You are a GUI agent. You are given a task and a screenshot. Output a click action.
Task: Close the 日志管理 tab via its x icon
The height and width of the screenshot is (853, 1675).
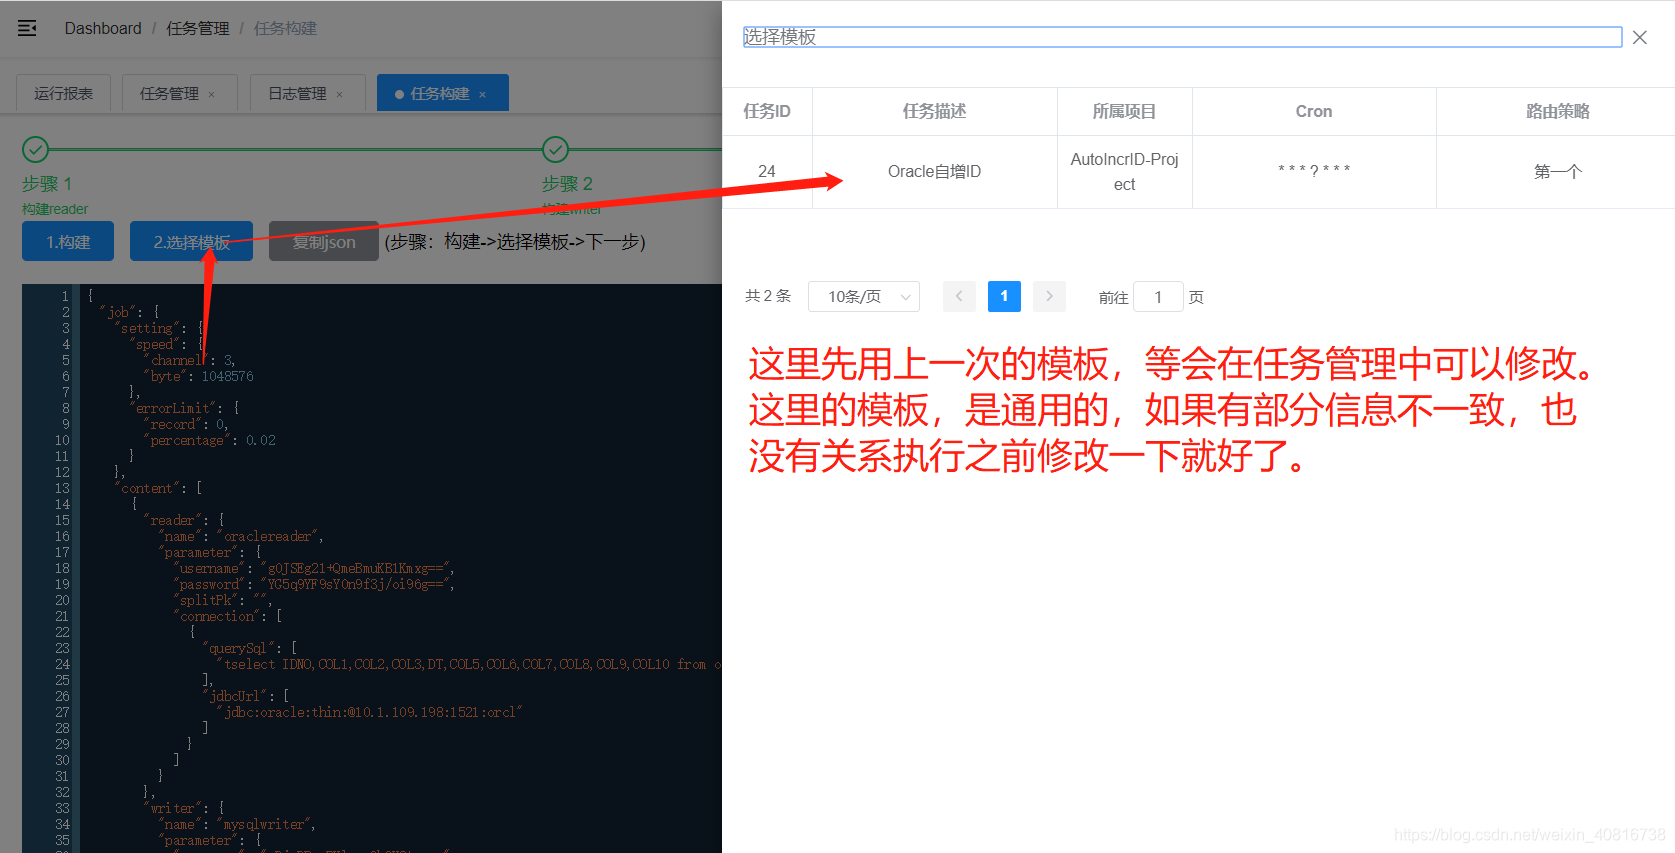click(x=340, y=94)
